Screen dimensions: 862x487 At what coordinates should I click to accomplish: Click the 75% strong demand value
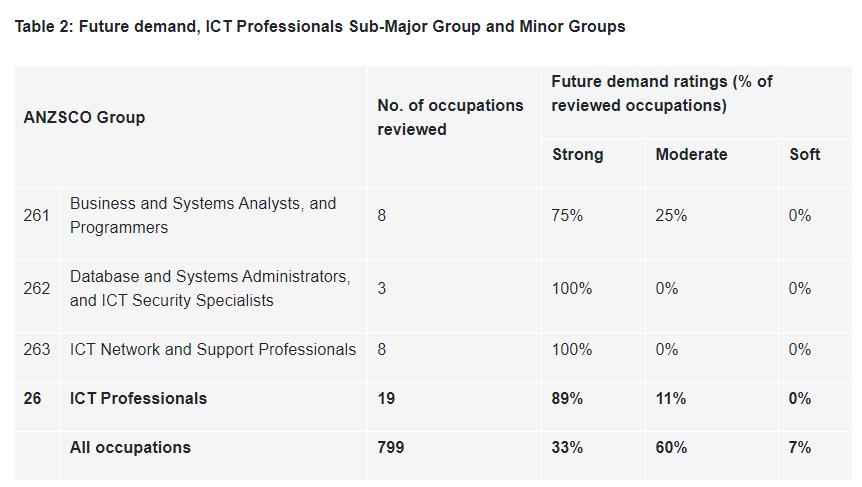click(x=567, y=215)
